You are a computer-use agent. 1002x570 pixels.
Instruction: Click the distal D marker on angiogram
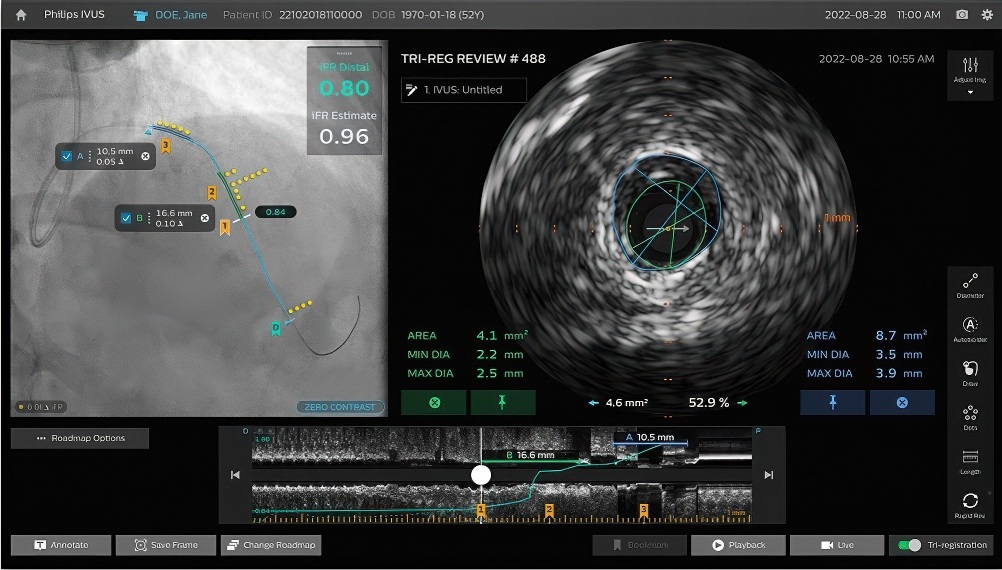click(276, 328)
